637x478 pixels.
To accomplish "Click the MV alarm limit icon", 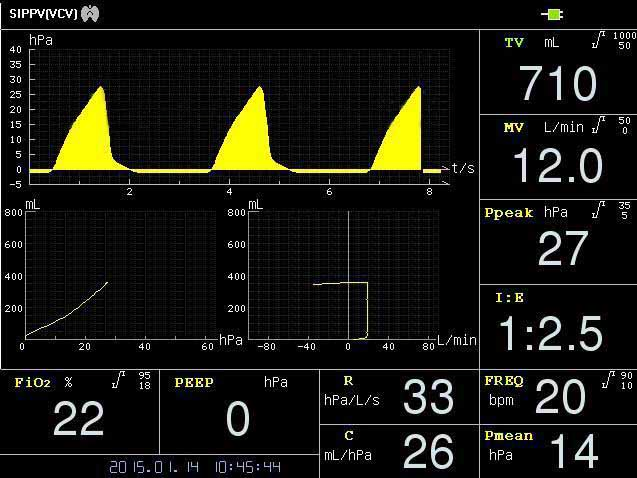I will [x=599, y=124].
